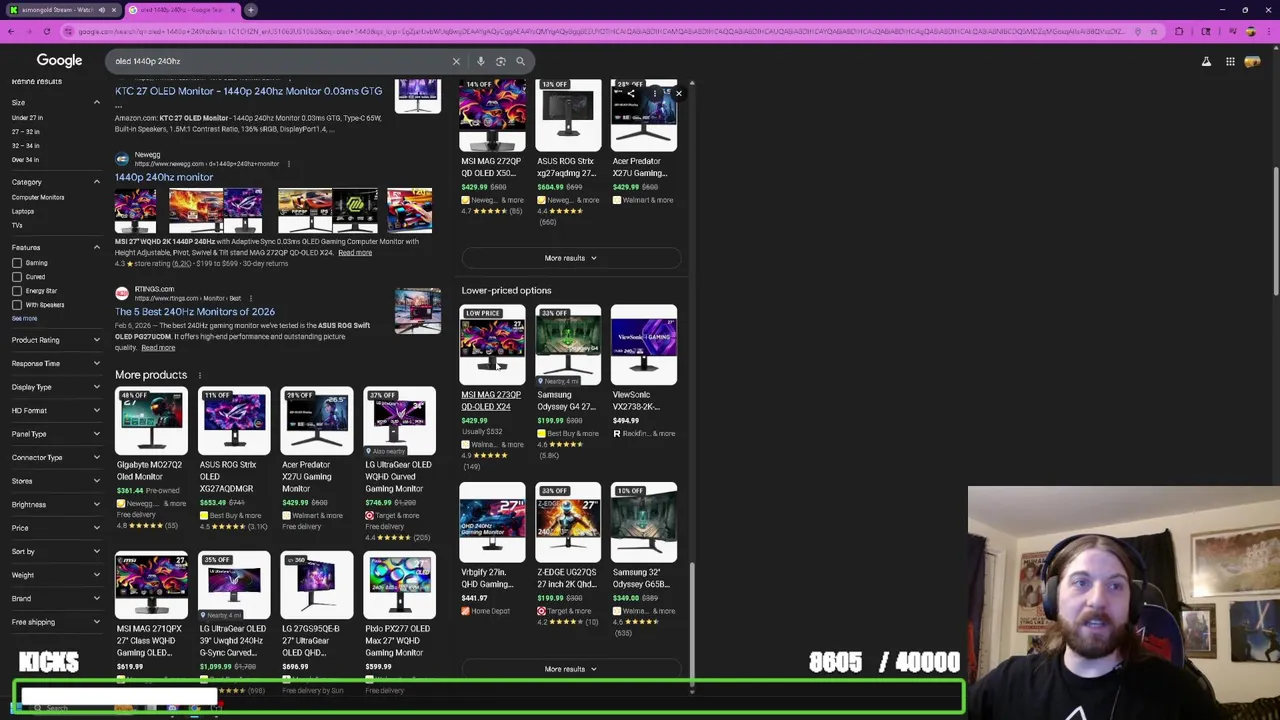Image resolution: width=1280 pixels, height=720 pixels.
Task: Mute the asmongold Stream tab audio
Action: tap(102, 10)
